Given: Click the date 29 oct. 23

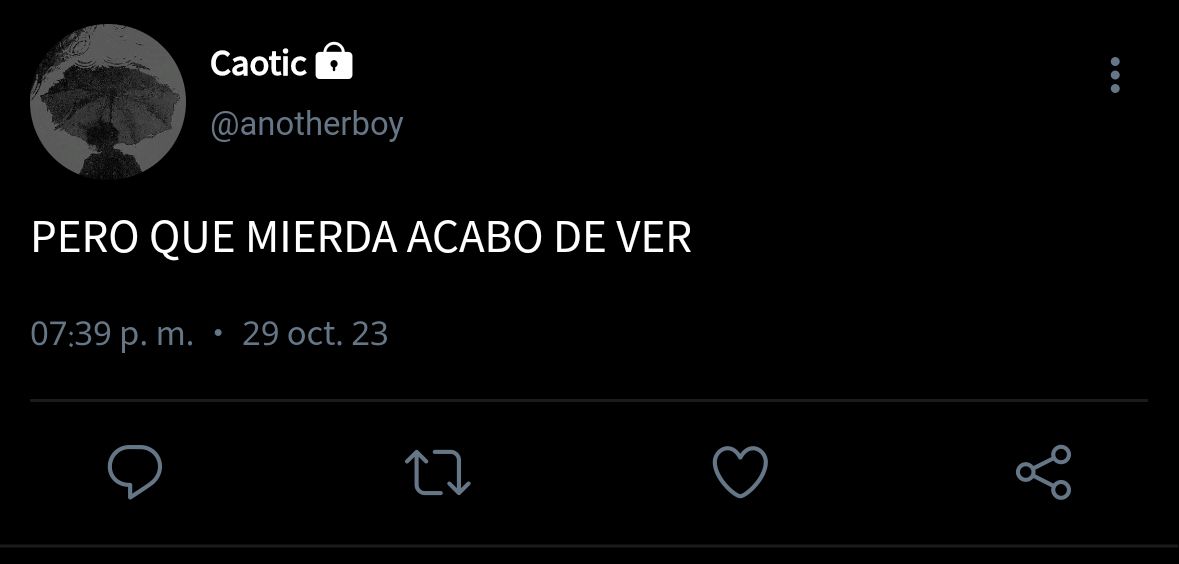Looking at the screenshot, I should coord(315,333).
